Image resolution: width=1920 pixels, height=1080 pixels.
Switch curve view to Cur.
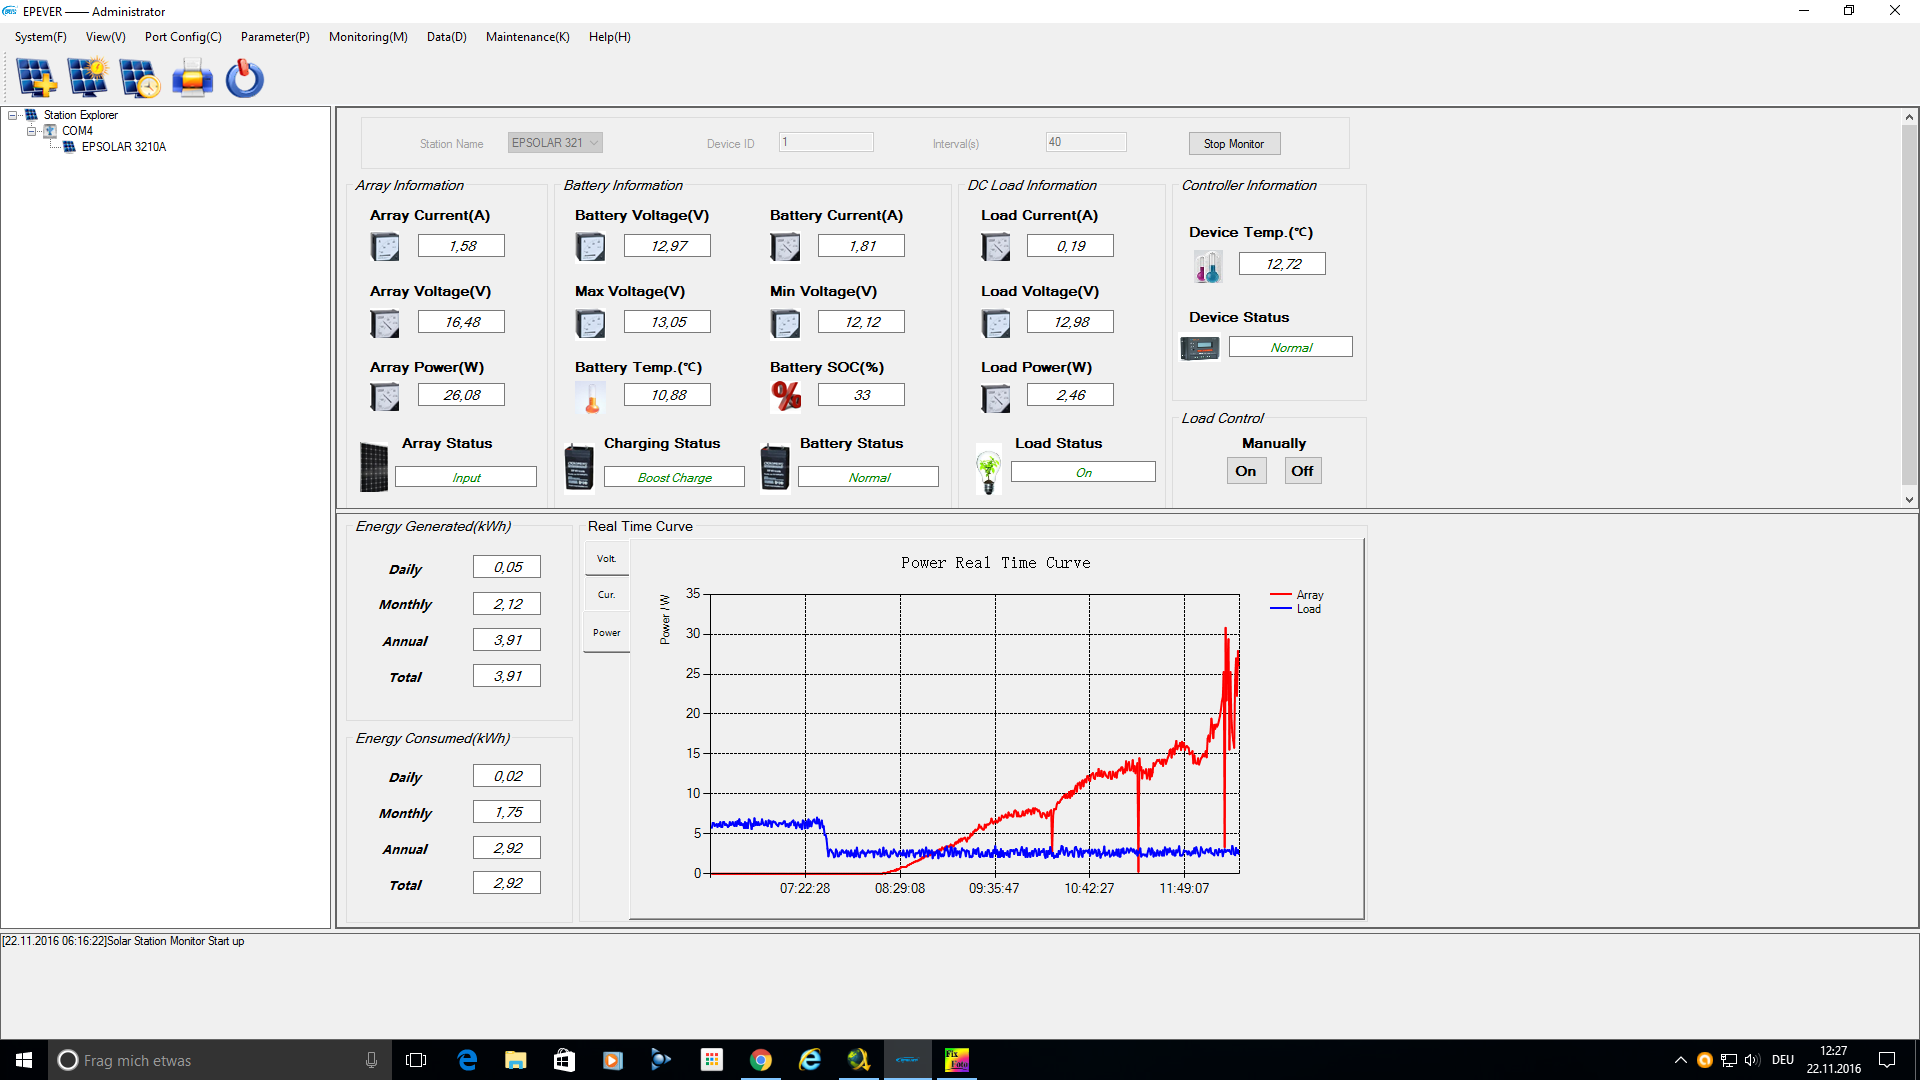(606, 595)
